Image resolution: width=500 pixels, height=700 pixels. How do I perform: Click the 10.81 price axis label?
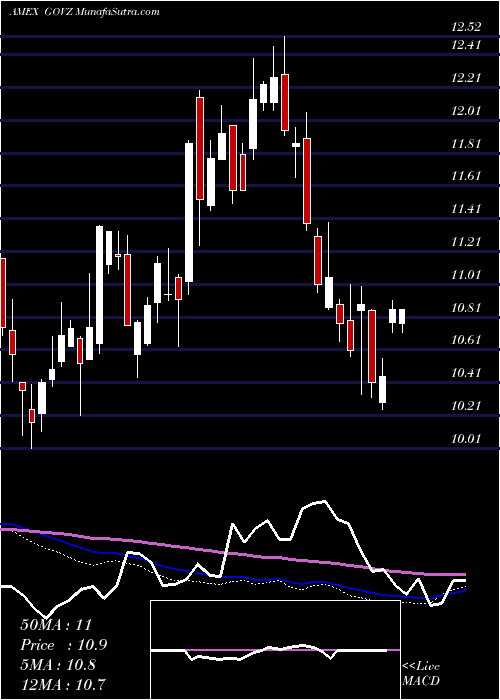(466, 307)
